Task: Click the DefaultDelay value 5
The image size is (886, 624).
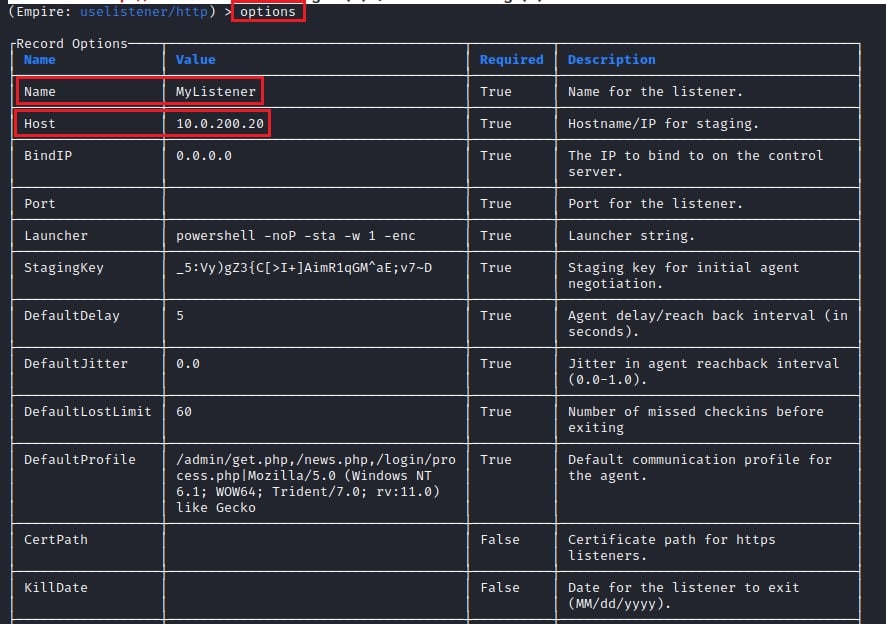Action: pyautogui.click(x=180, y=315)
